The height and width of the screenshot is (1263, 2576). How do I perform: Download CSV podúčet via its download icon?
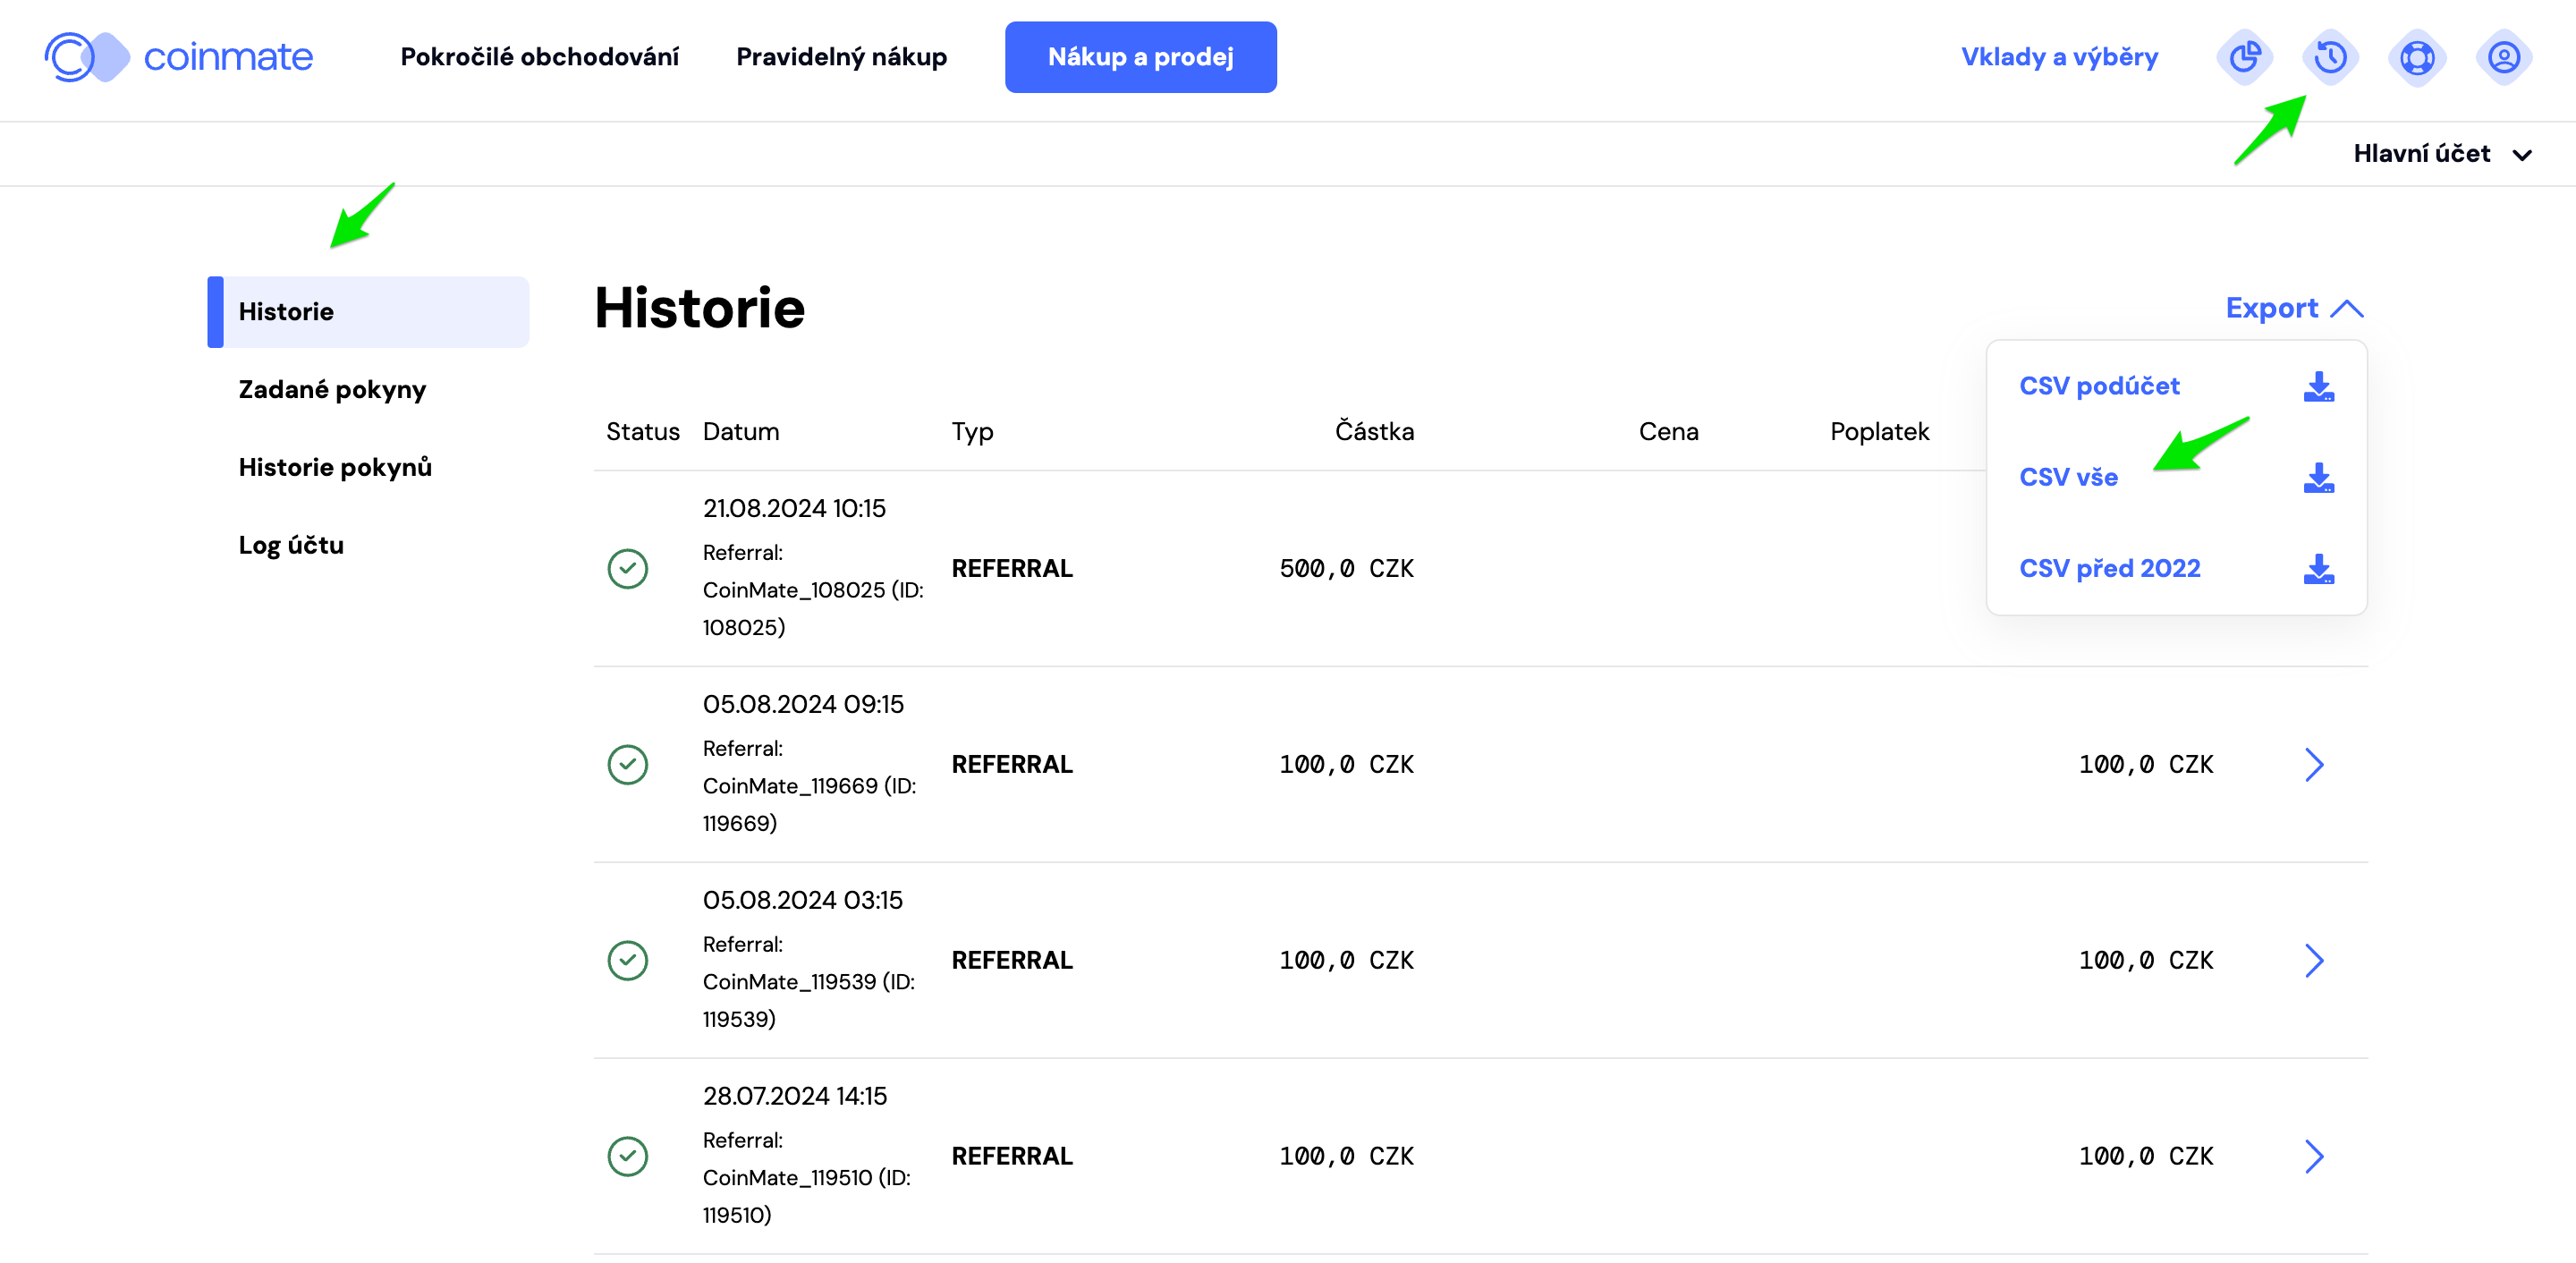[2318, 386]
